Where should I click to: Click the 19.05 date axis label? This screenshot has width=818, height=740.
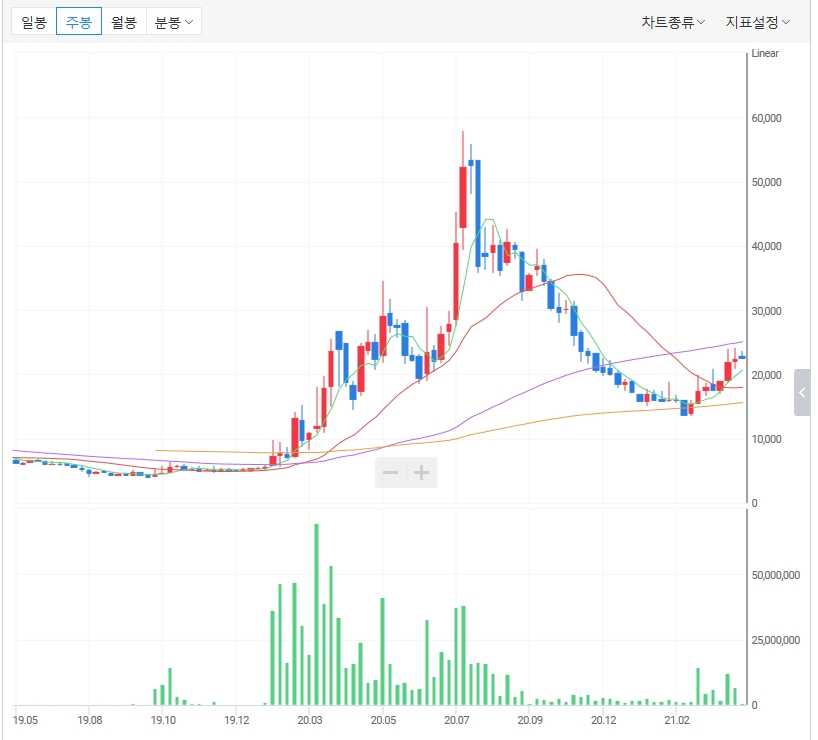click(25, 720)
